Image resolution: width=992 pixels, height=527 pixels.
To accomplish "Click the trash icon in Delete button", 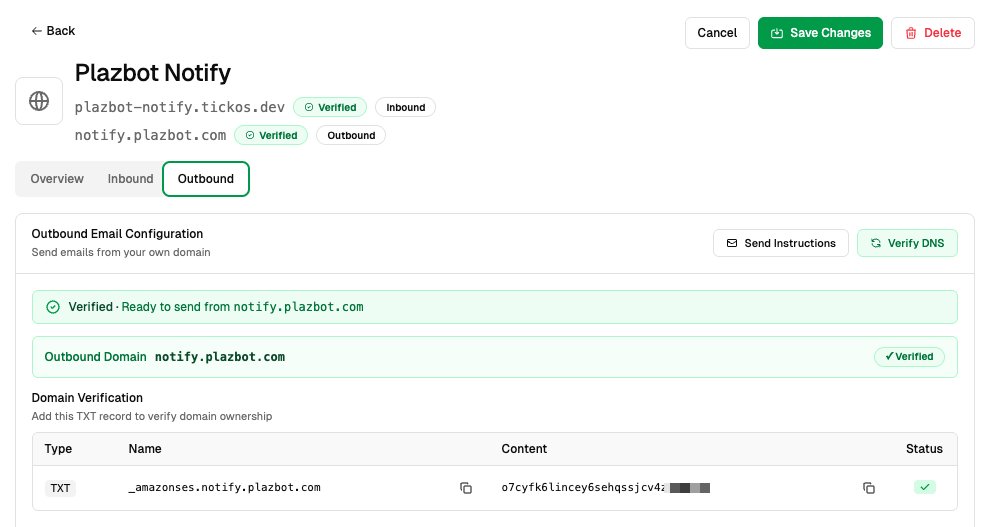I will point(911,33).
